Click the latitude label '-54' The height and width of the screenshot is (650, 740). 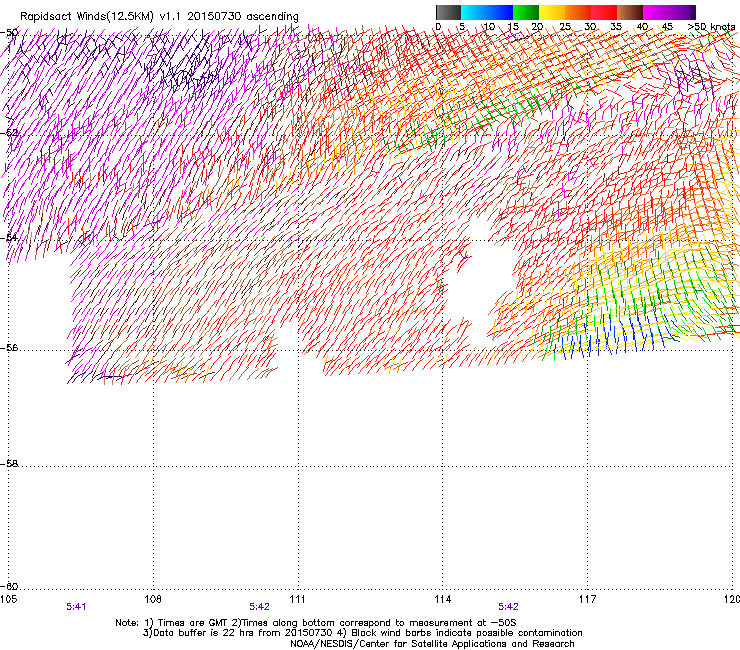[9, 237]
